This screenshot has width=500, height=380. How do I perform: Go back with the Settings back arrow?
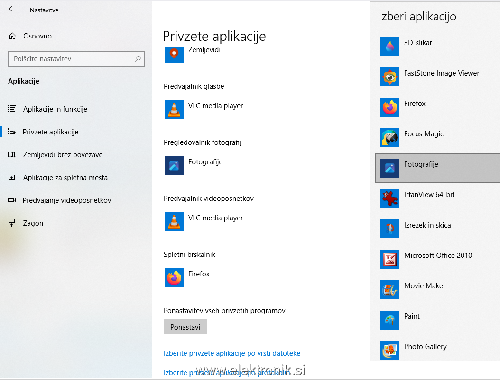click(11, 9)
